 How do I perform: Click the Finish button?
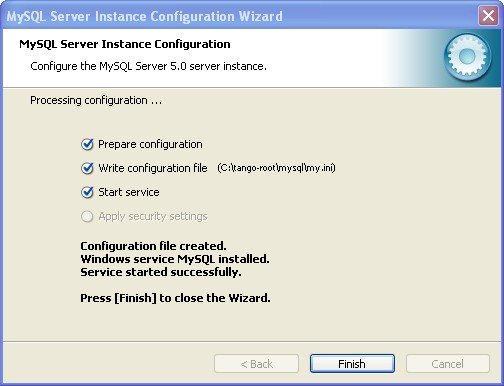[352, 364]
